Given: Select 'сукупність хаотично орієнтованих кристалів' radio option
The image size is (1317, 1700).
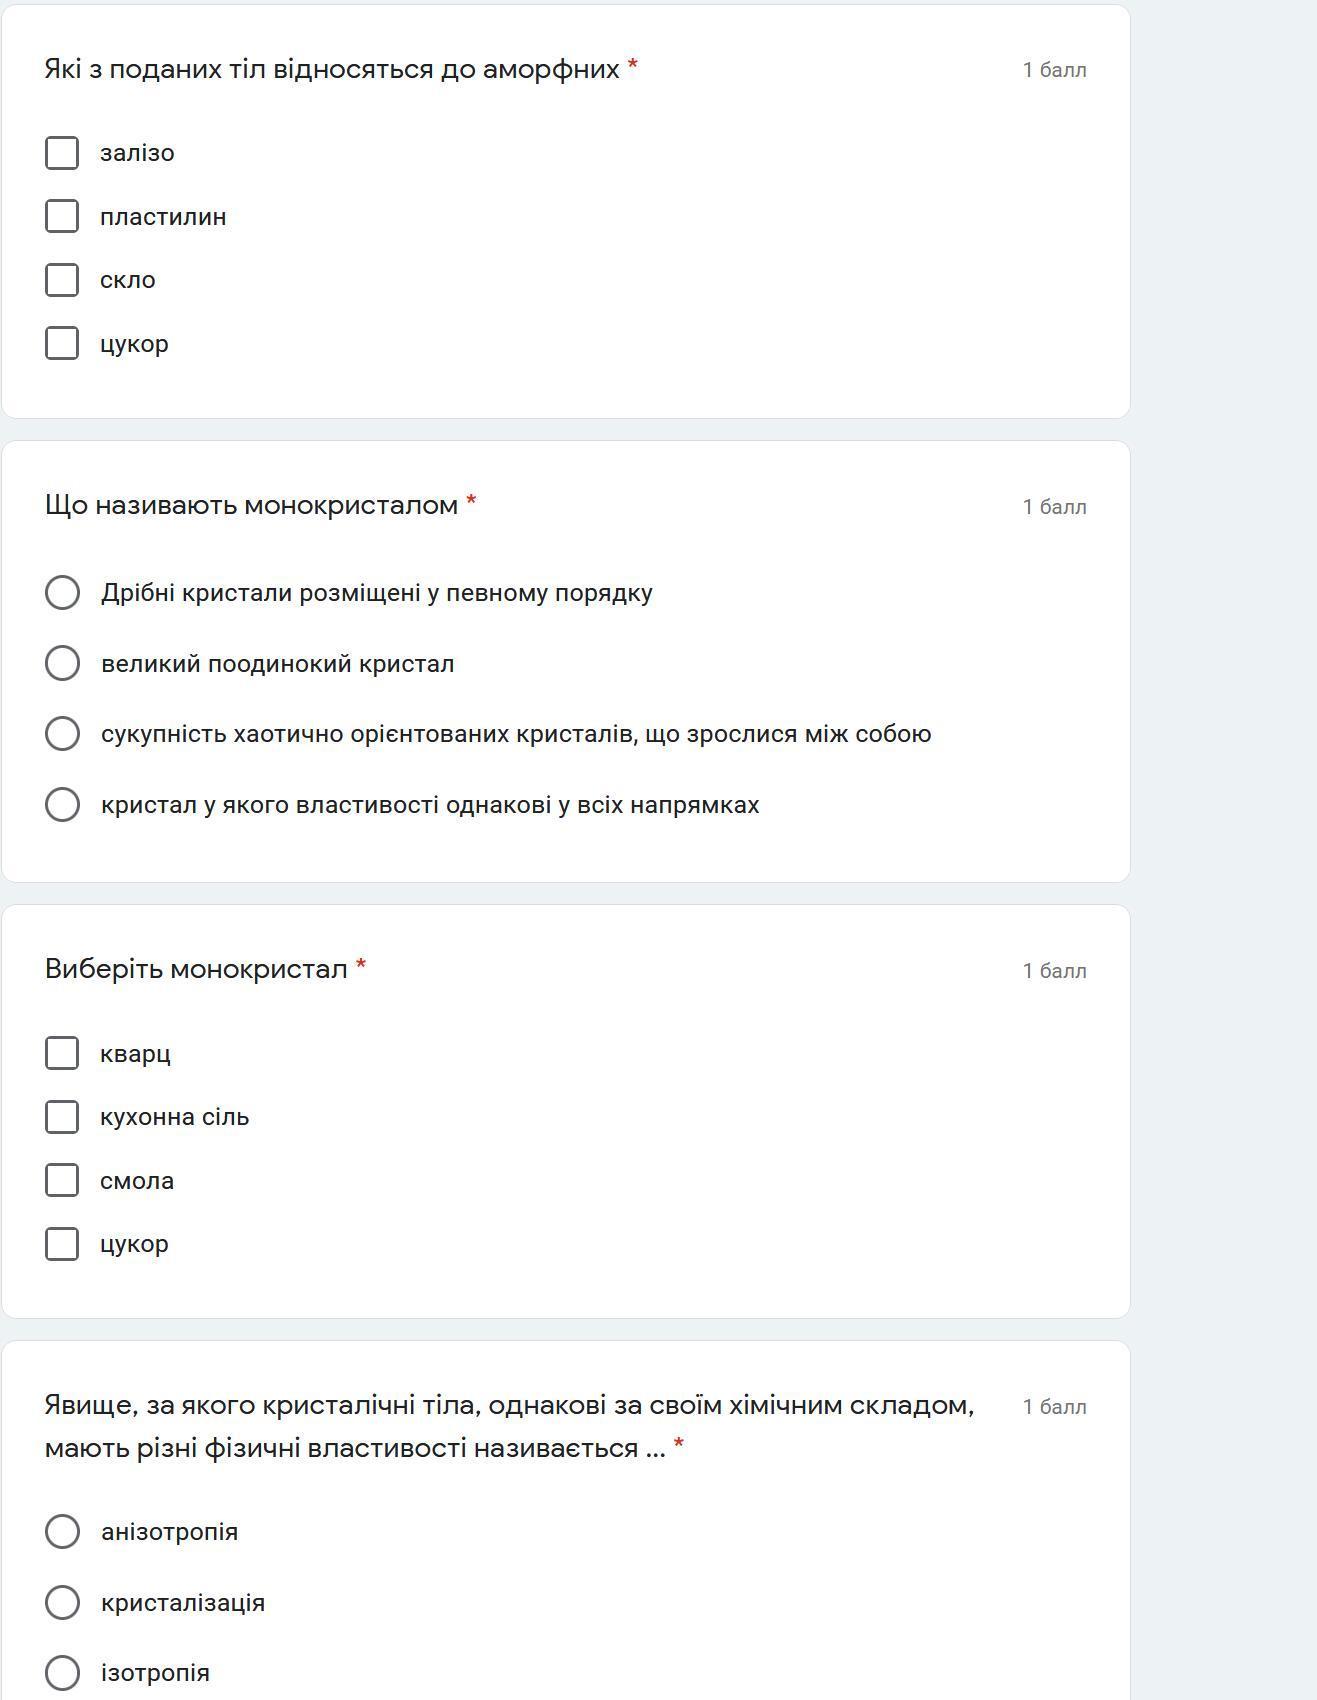Looking at the screenshot, I should [62, 733].
